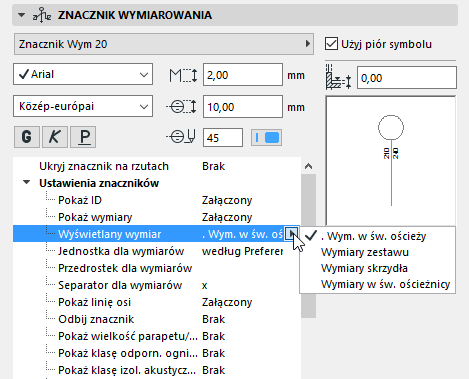Click the marker pen icon

181,136
